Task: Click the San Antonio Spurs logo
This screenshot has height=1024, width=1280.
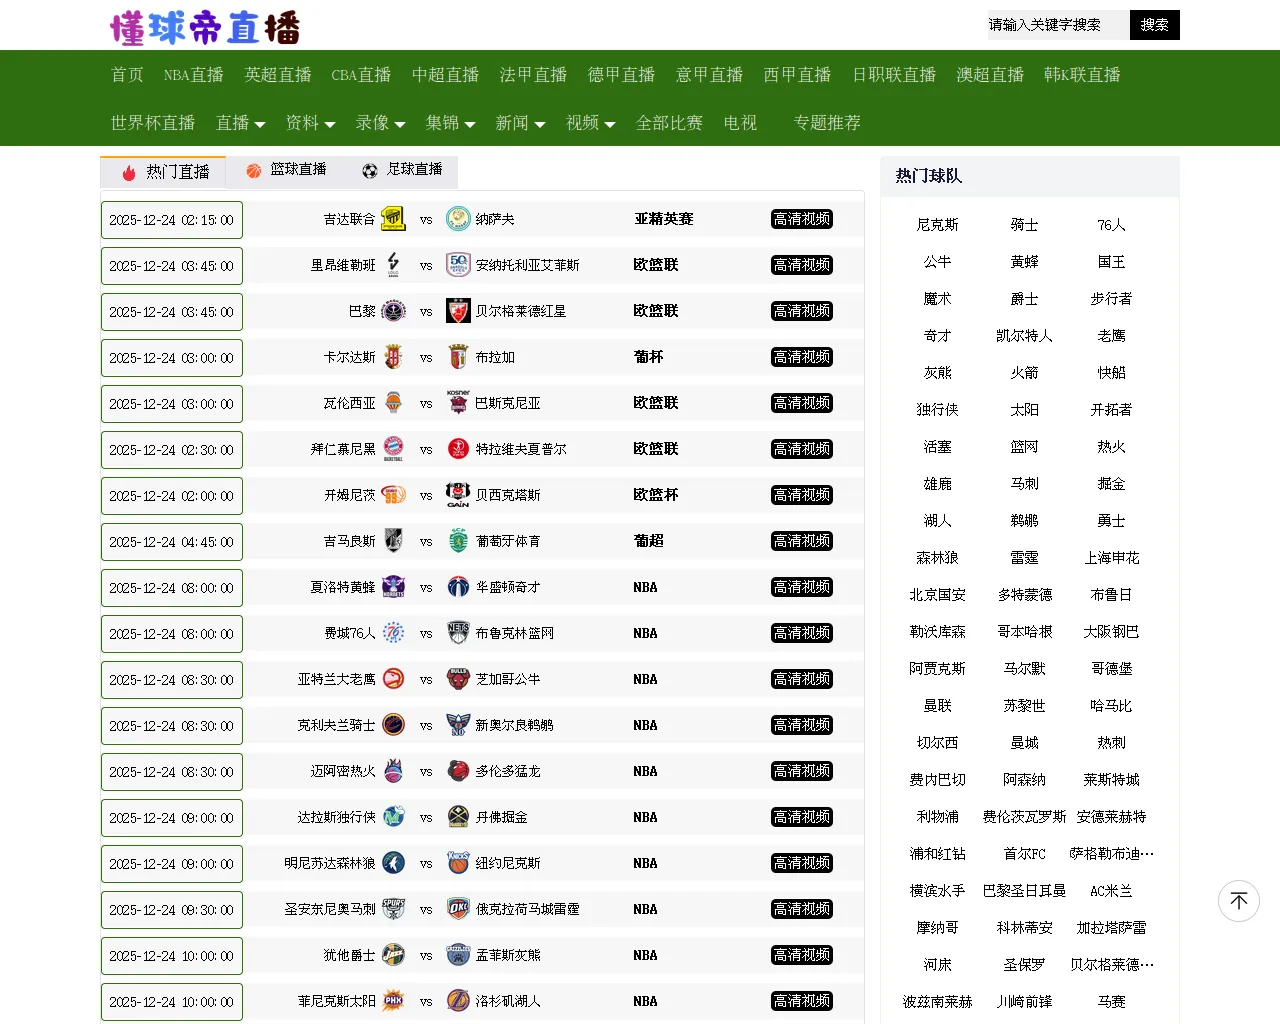Action: (x=393, y=909)
